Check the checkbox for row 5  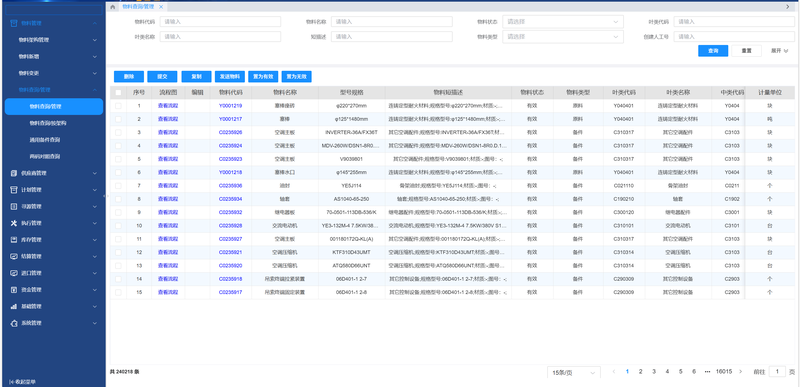[118, 159]
